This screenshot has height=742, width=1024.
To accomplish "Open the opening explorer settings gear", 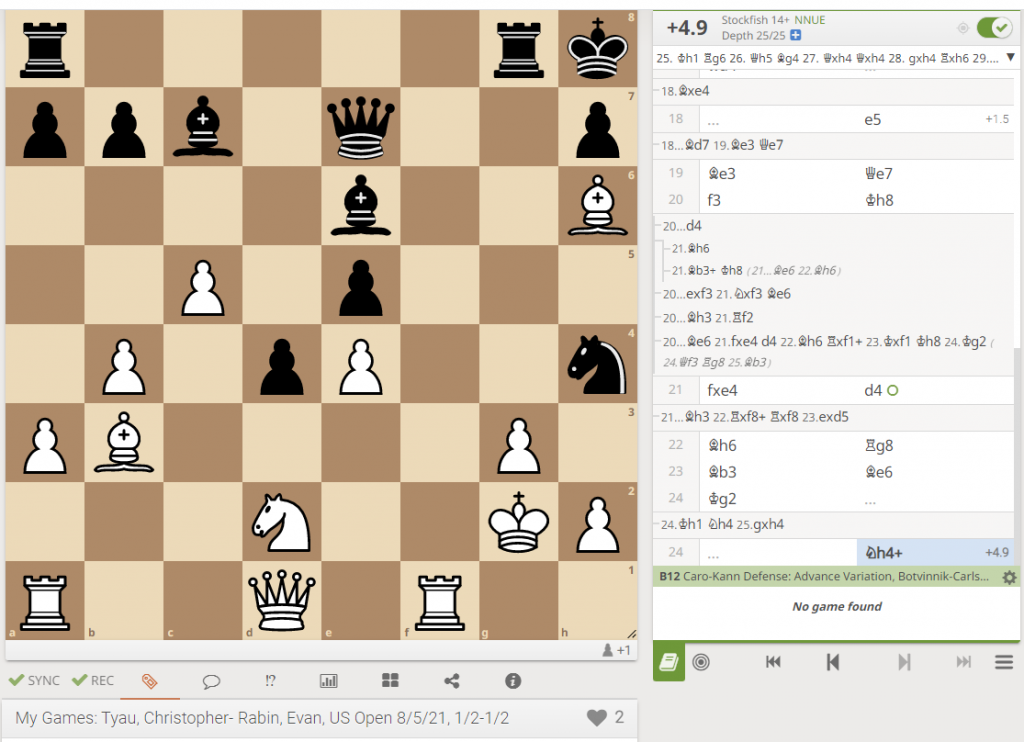I will [x=1009, y=578].
